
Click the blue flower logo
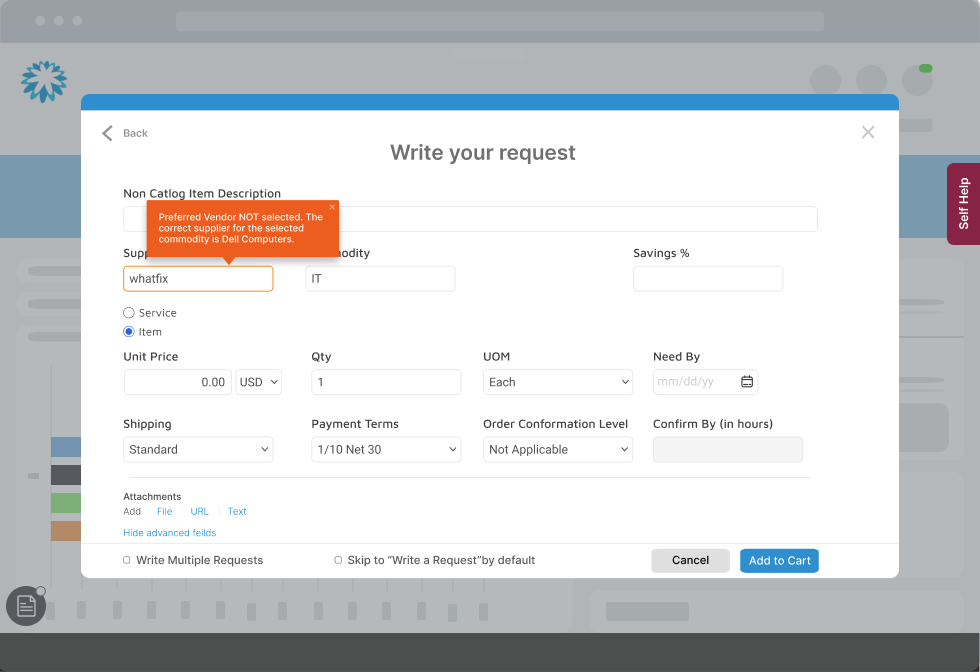click(x=44, y=81)
